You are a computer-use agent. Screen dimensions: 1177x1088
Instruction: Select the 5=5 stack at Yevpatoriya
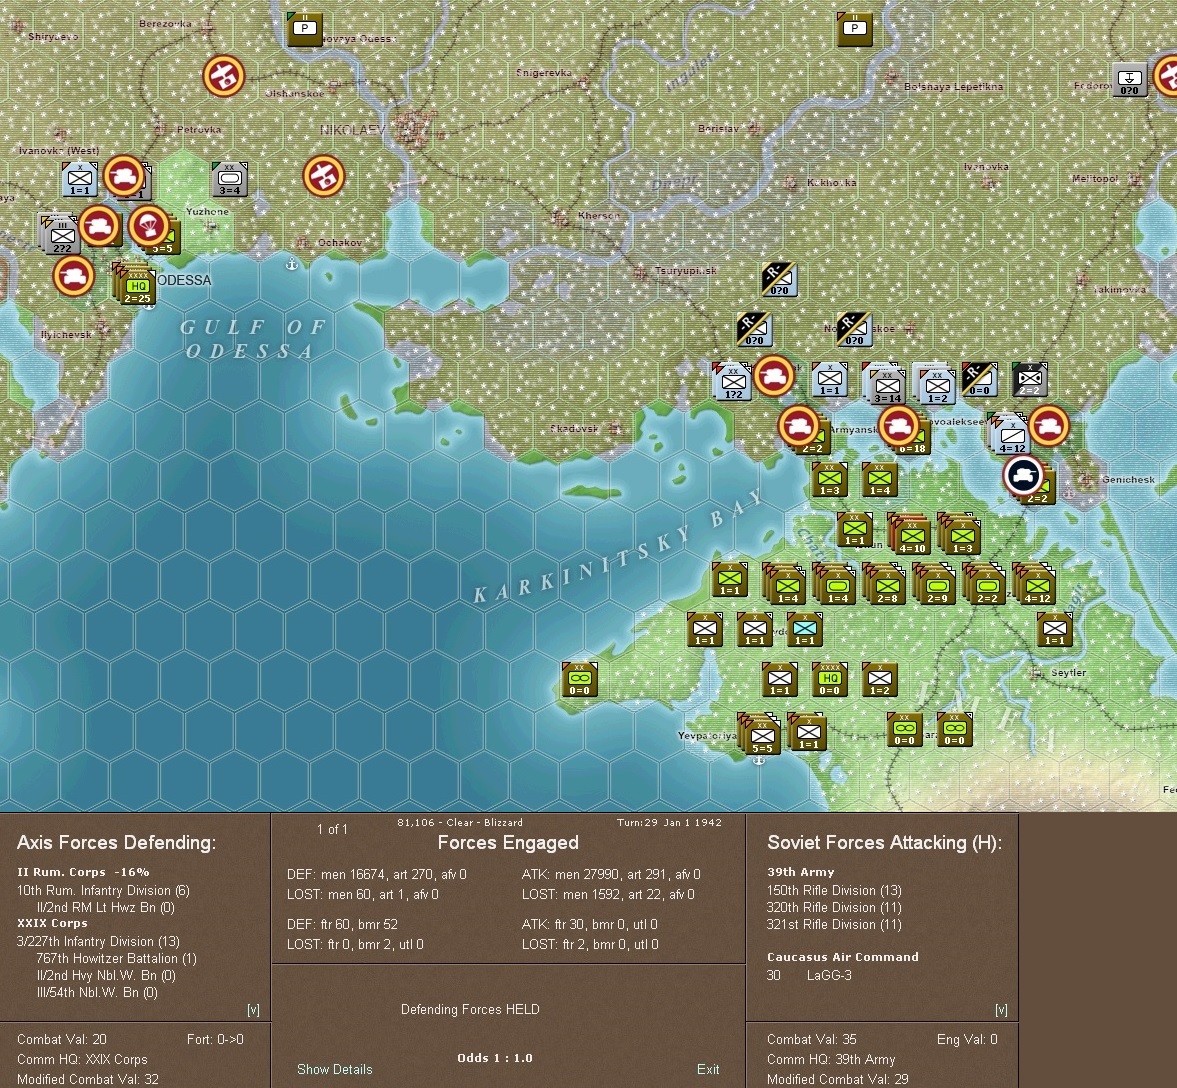[763, 737]
